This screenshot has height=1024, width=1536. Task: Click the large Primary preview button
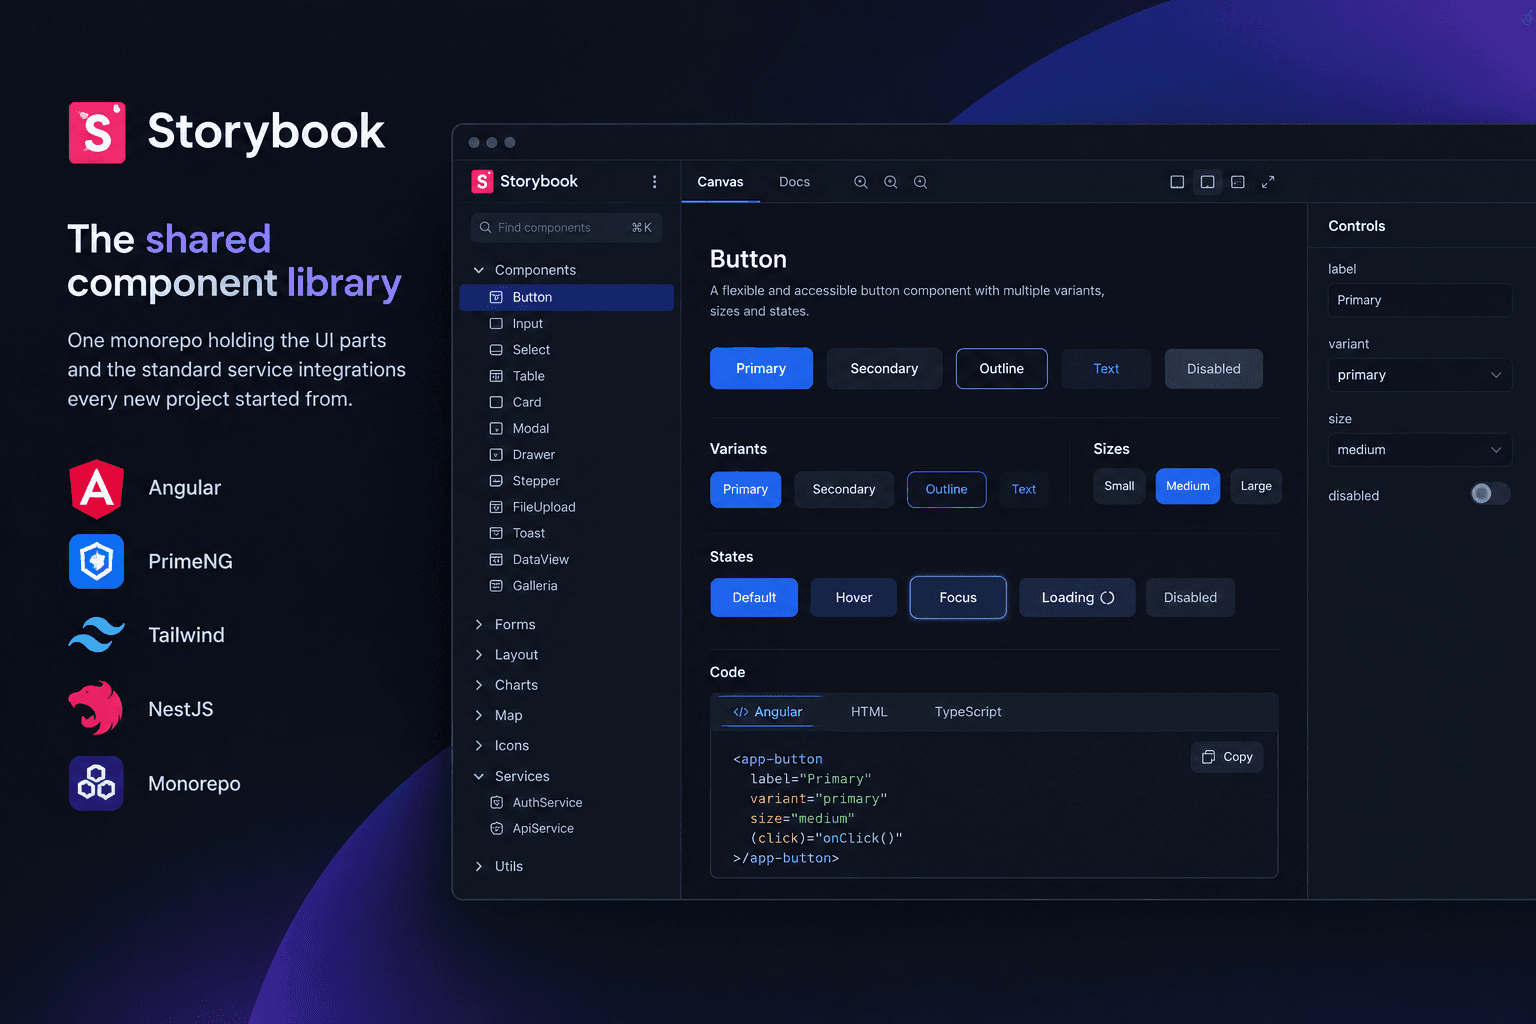click(x=761, y=369)
